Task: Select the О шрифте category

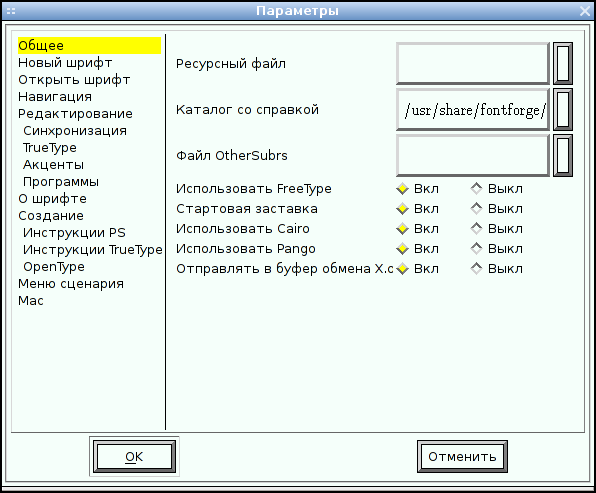Action: coord(52,199)
